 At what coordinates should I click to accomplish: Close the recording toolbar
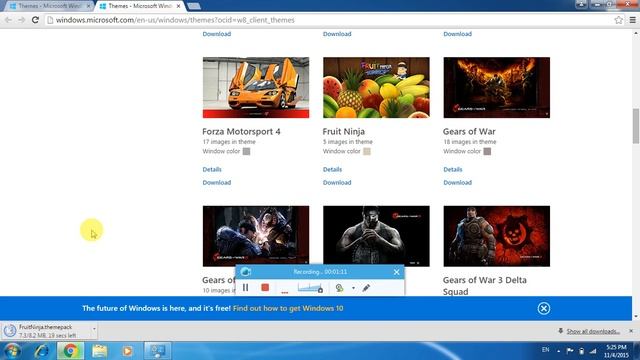[x=396, y=272]
